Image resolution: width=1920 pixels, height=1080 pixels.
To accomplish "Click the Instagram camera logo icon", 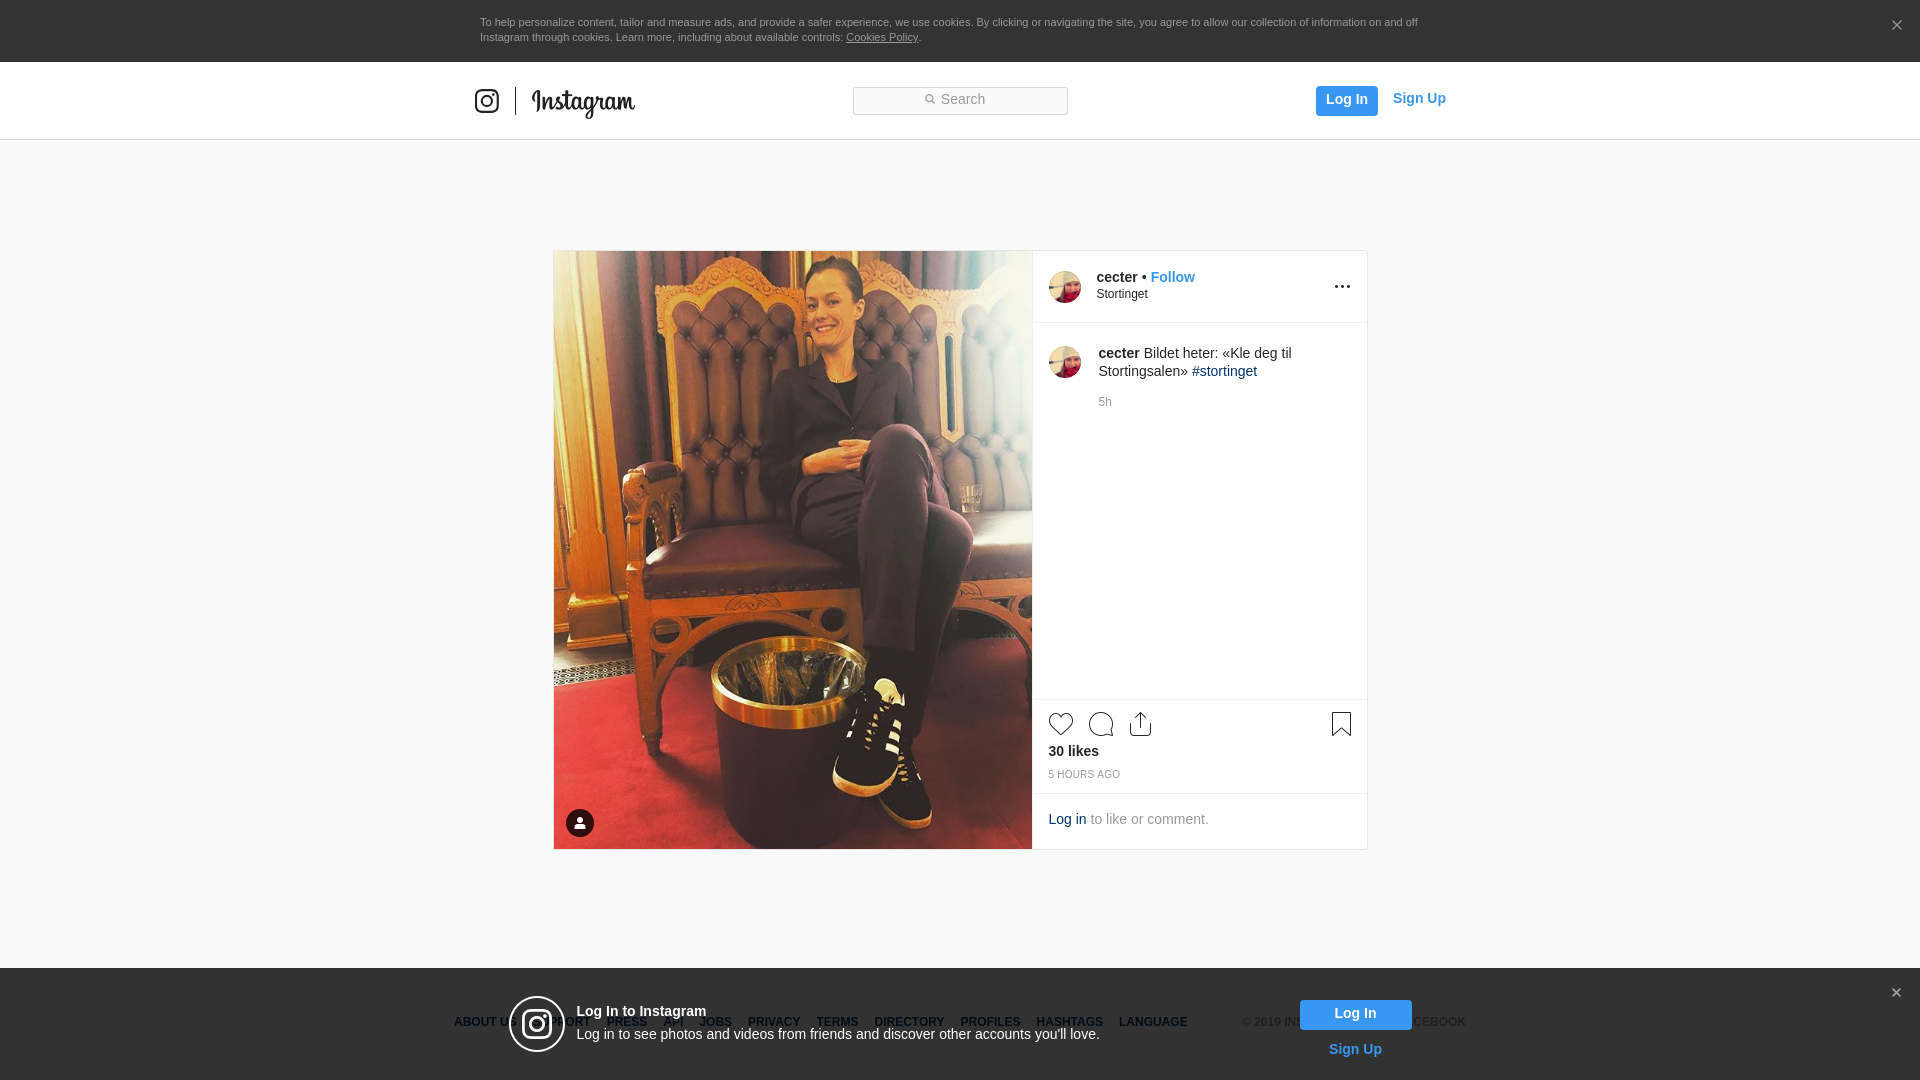I will coord(487,101).
